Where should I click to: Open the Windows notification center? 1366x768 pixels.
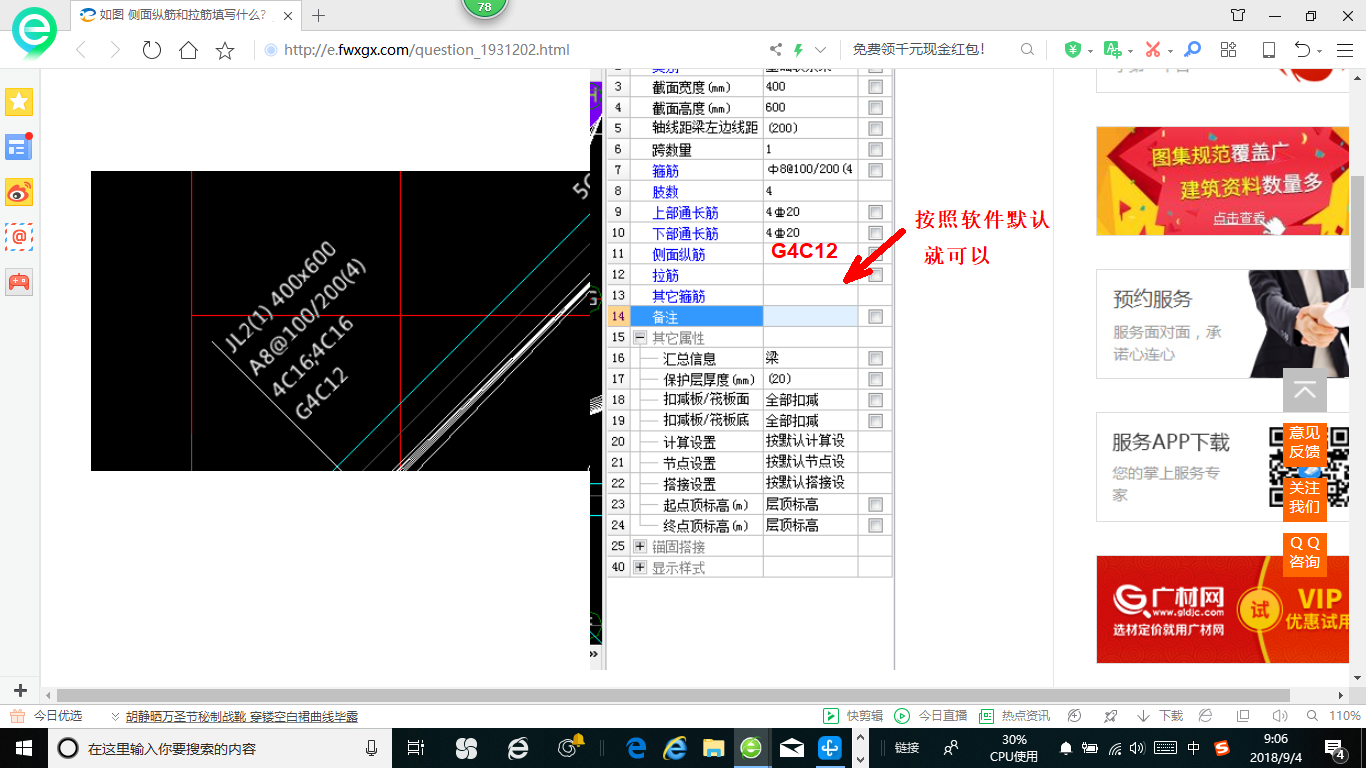coord(1335,747)
